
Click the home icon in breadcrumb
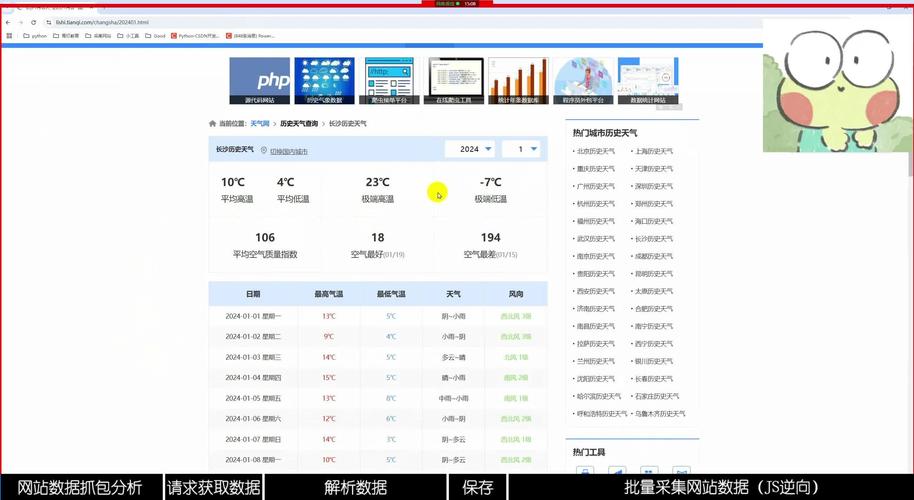click(213, 124)
